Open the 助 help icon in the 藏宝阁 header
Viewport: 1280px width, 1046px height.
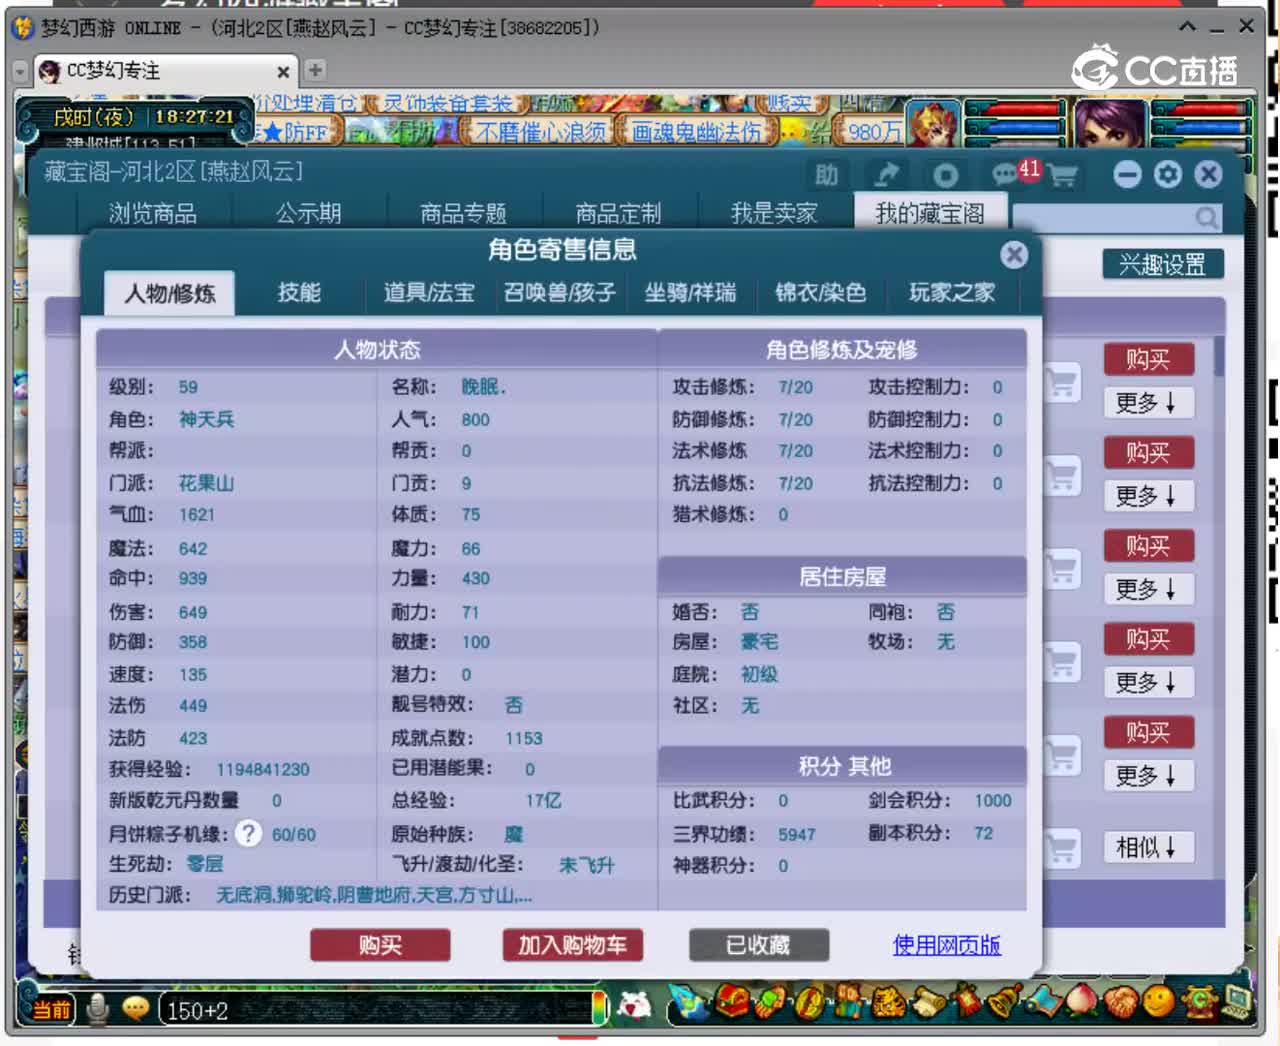coord(827,175)
